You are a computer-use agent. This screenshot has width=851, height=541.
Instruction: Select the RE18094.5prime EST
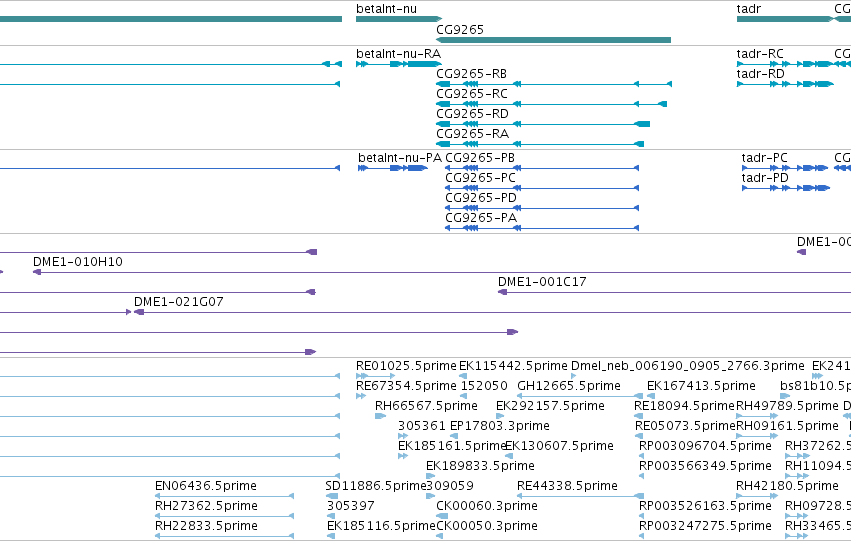[x=638, y=416]
